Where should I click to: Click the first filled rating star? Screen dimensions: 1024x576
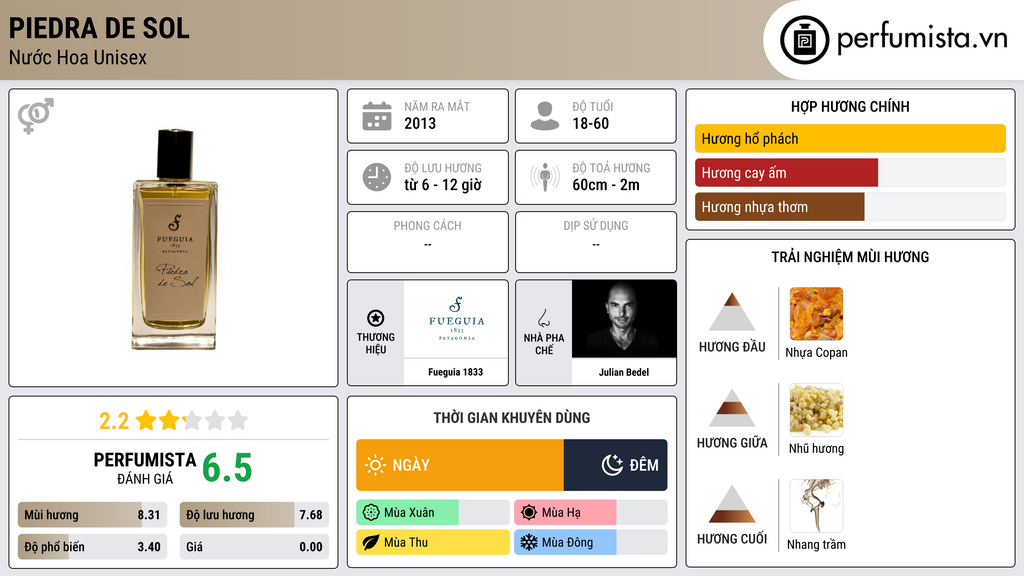pos(146,420)
